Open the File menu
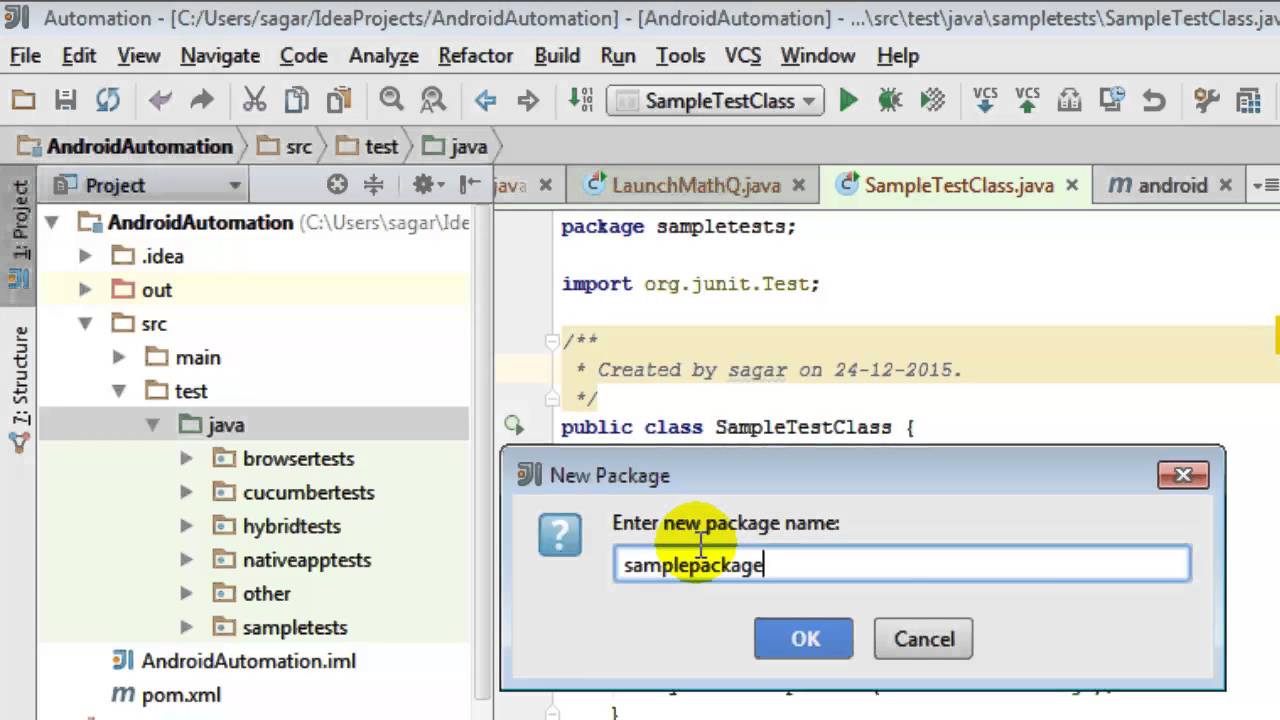This screenshot has height=720, width=1280. (x=25, y=56)
